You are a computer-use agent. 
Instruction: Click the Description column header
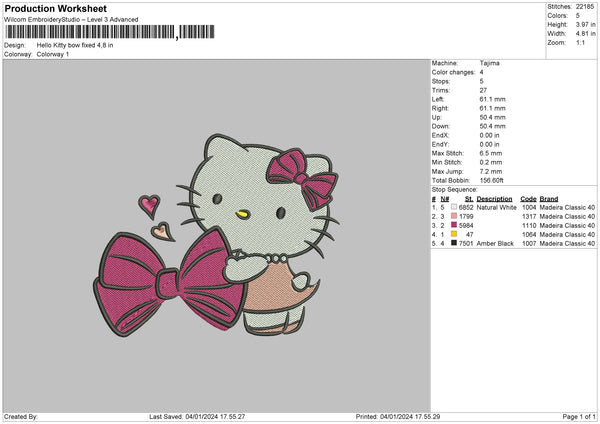(x=494, y=198)
